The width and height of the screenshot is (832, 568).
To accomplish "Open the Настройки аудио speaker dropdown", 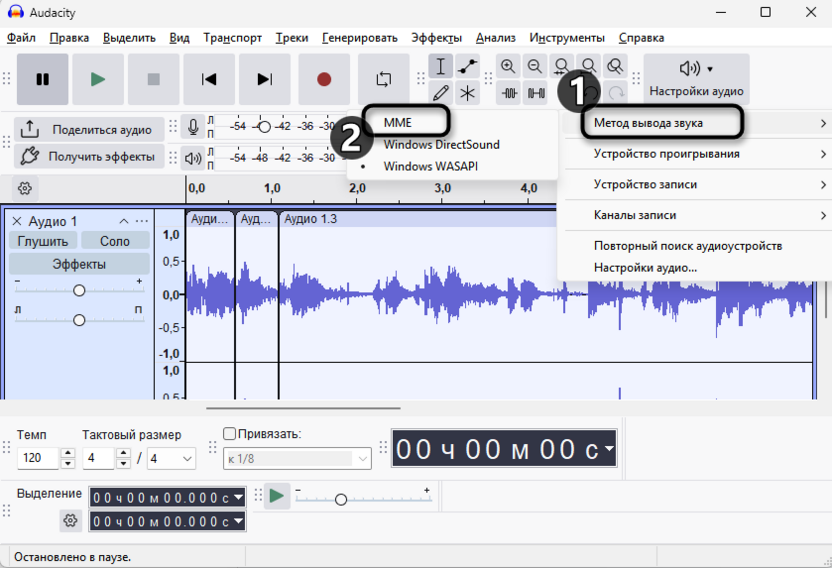I will pyautogui.click(x=696, y=78).
